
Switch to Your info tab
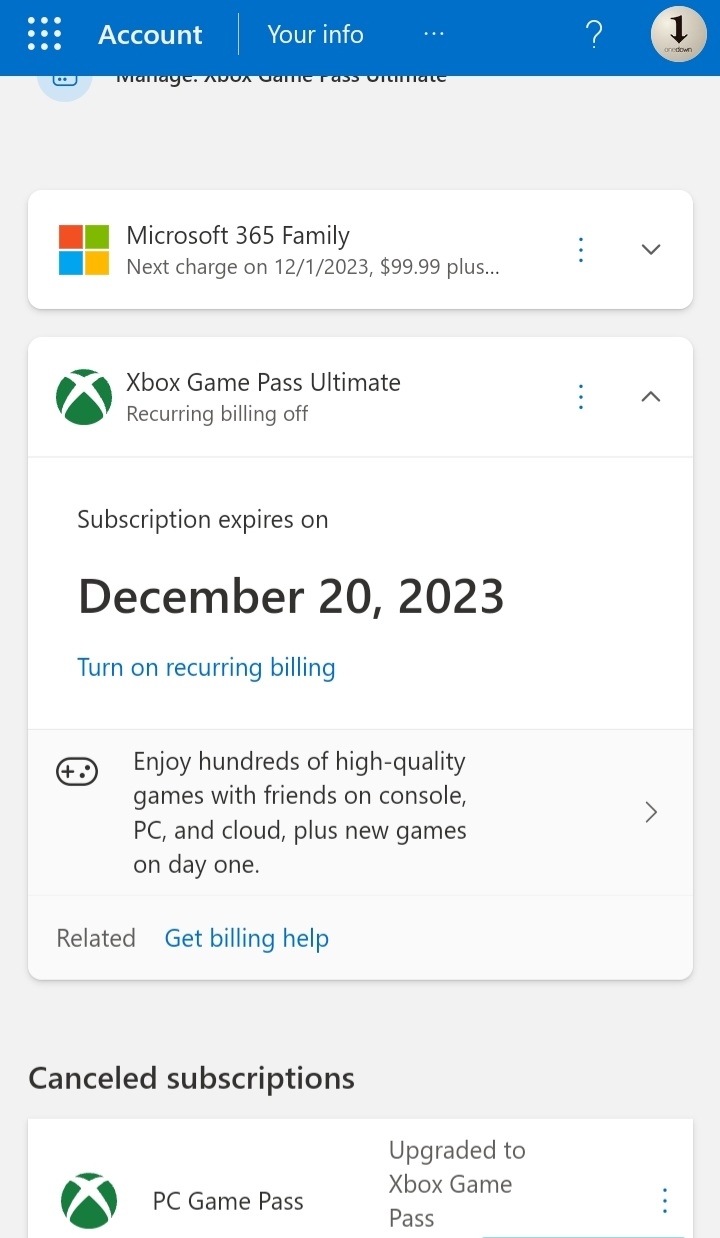[315, 34]
